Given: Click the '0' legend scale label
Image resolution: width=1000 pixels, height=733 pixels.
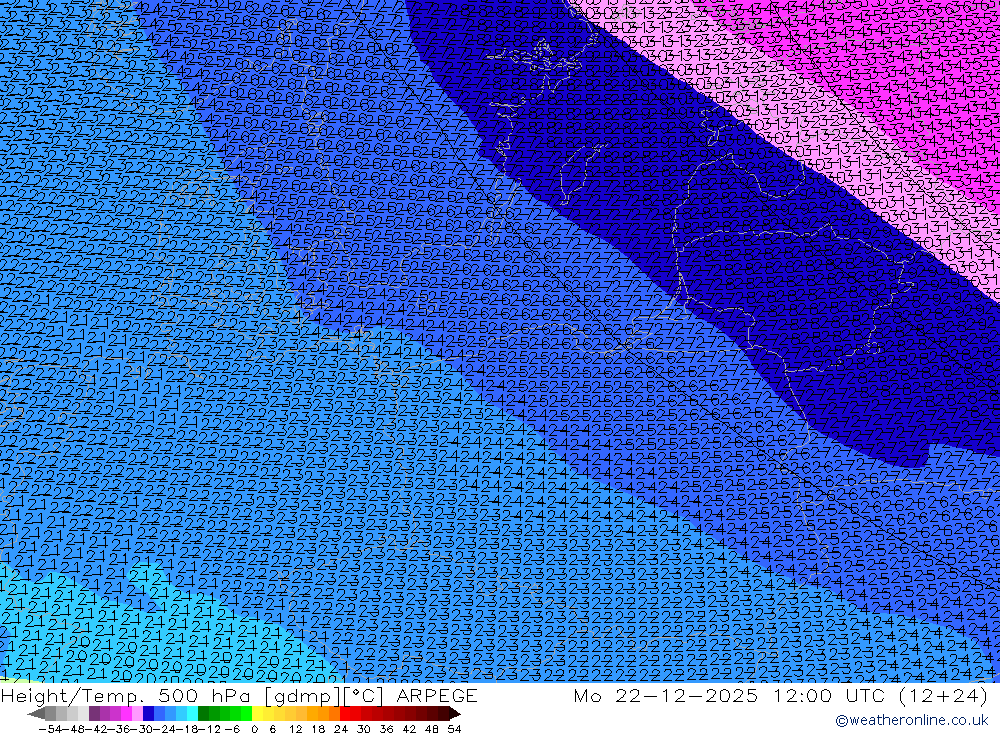Looking at the screenshot, I should [254, 729].
